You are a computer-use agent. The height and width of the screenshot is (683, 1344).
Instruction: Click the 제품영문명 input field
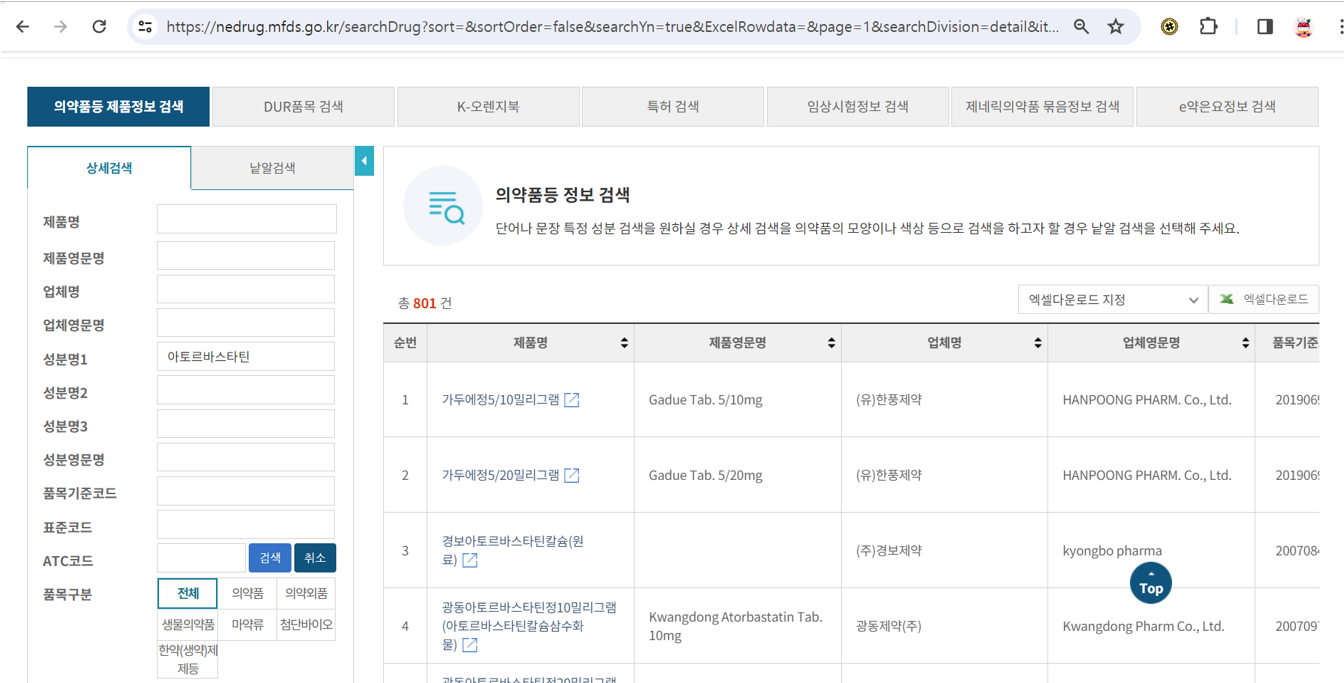[246, 256]
